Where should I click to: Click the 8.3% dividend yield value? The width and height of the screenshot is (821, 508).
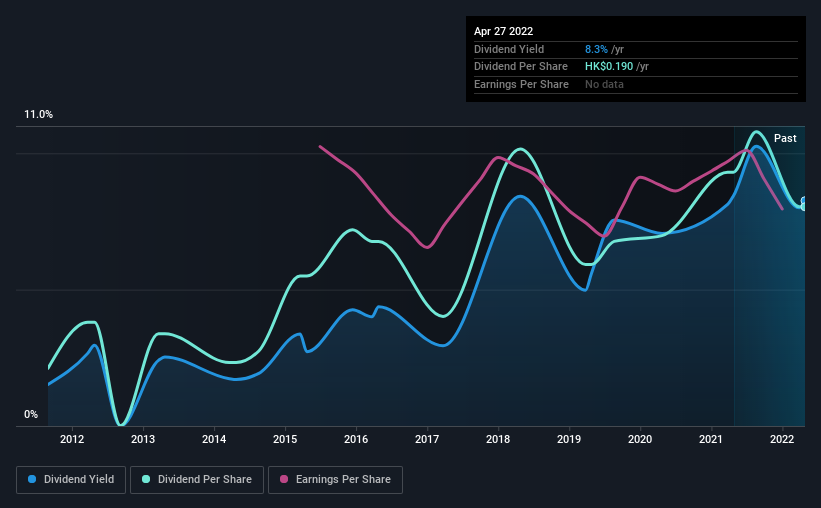(596, 49)
